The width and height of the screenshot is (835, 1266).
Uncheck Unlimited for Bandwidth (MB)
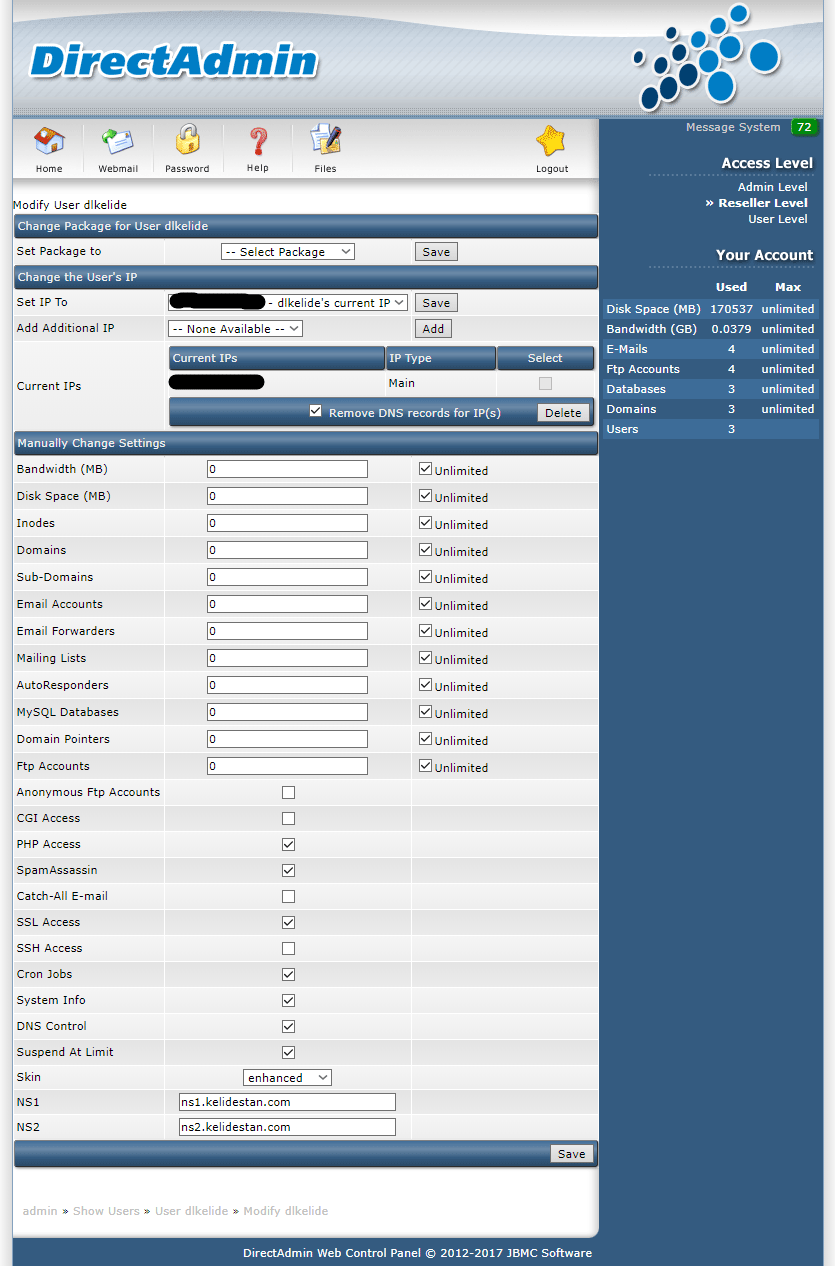[x=425, y=468]
